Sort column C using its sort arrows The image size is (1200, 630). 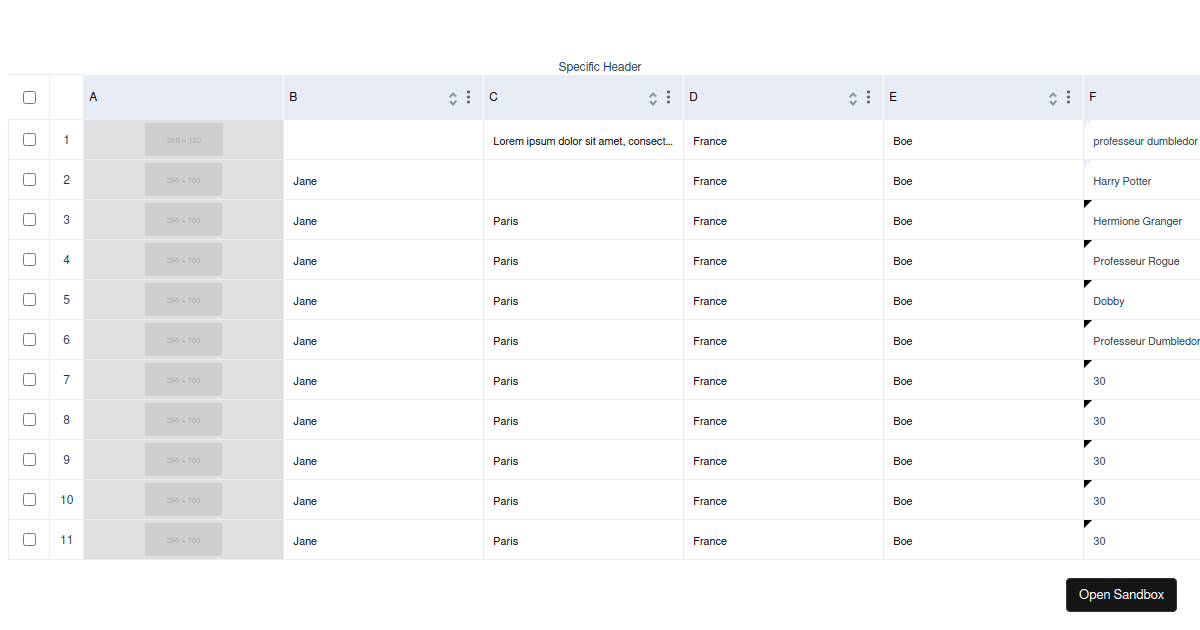click(x=653, y=97)
